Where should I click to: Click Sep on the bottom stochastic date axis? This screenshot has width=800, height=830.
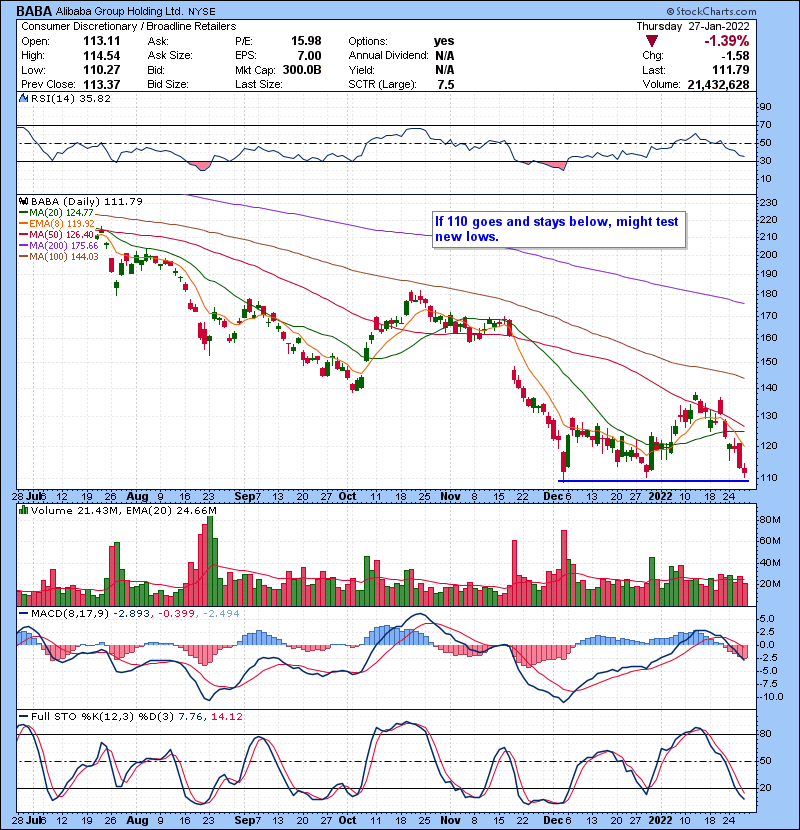[244, 820]
